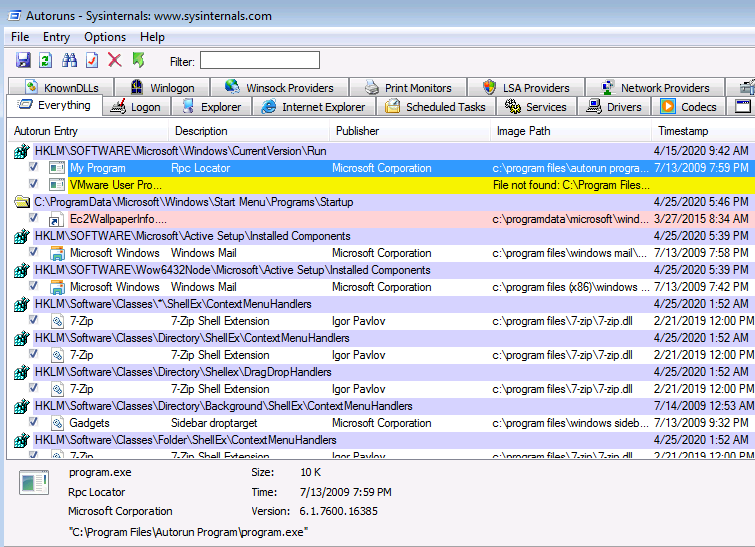Sort by the Publisher column header

tap(357, 131)
